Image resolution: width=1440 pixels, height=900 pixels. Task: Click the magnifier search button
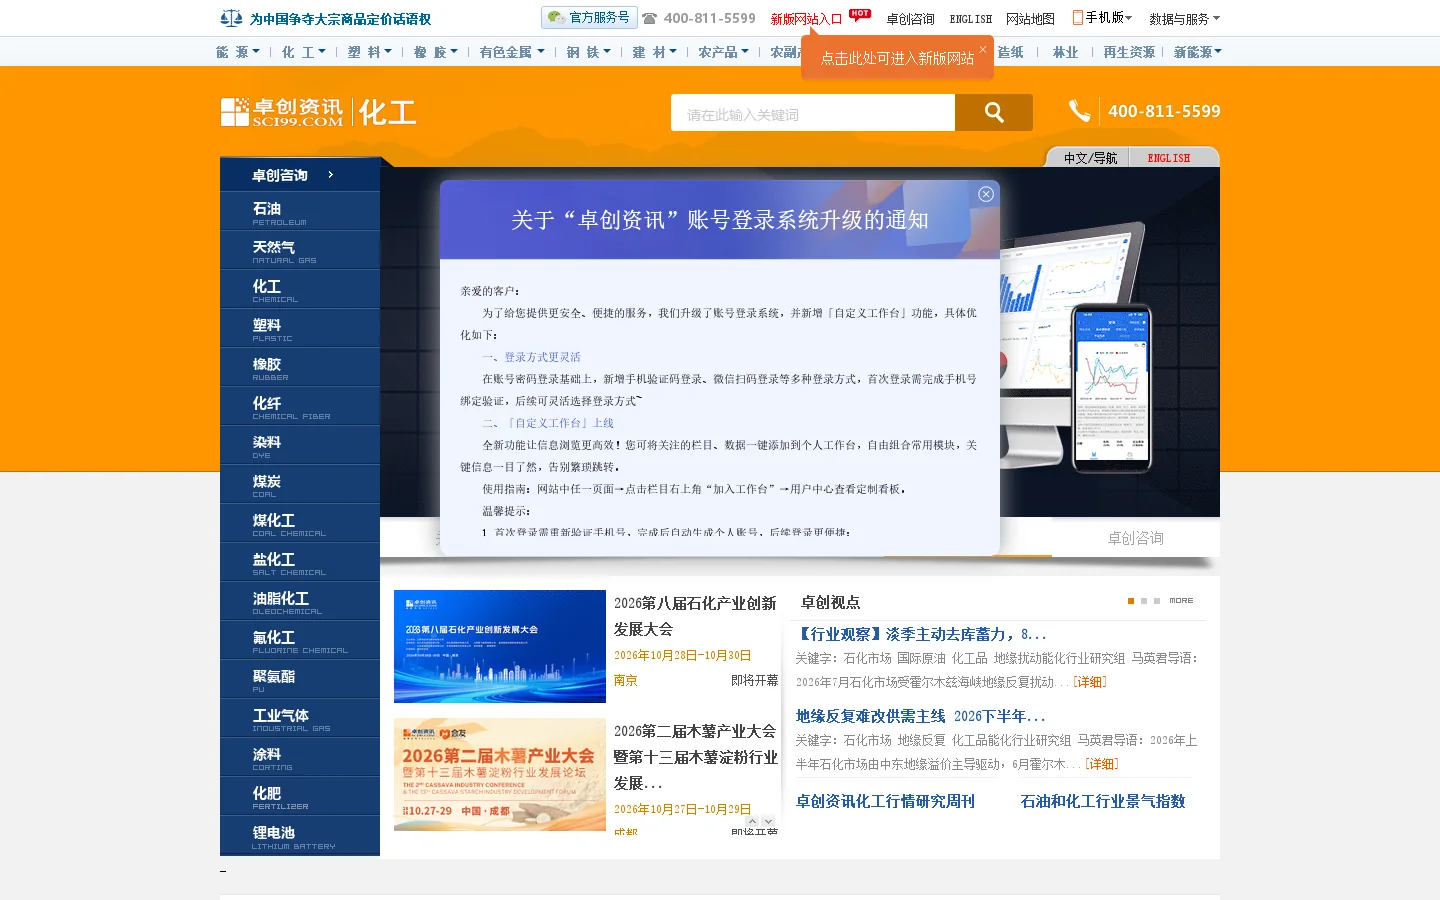994,112
